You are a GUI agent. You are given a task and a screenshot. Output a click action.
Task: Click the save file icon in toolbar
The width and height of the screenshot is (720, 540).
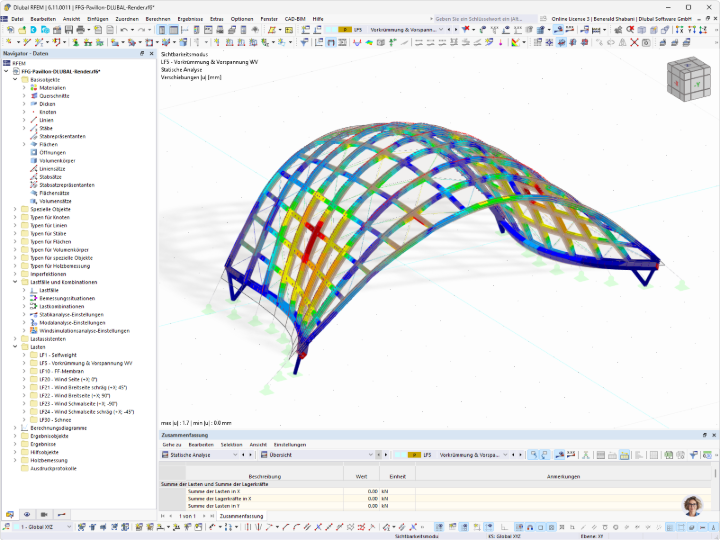(x=69, y=30)
